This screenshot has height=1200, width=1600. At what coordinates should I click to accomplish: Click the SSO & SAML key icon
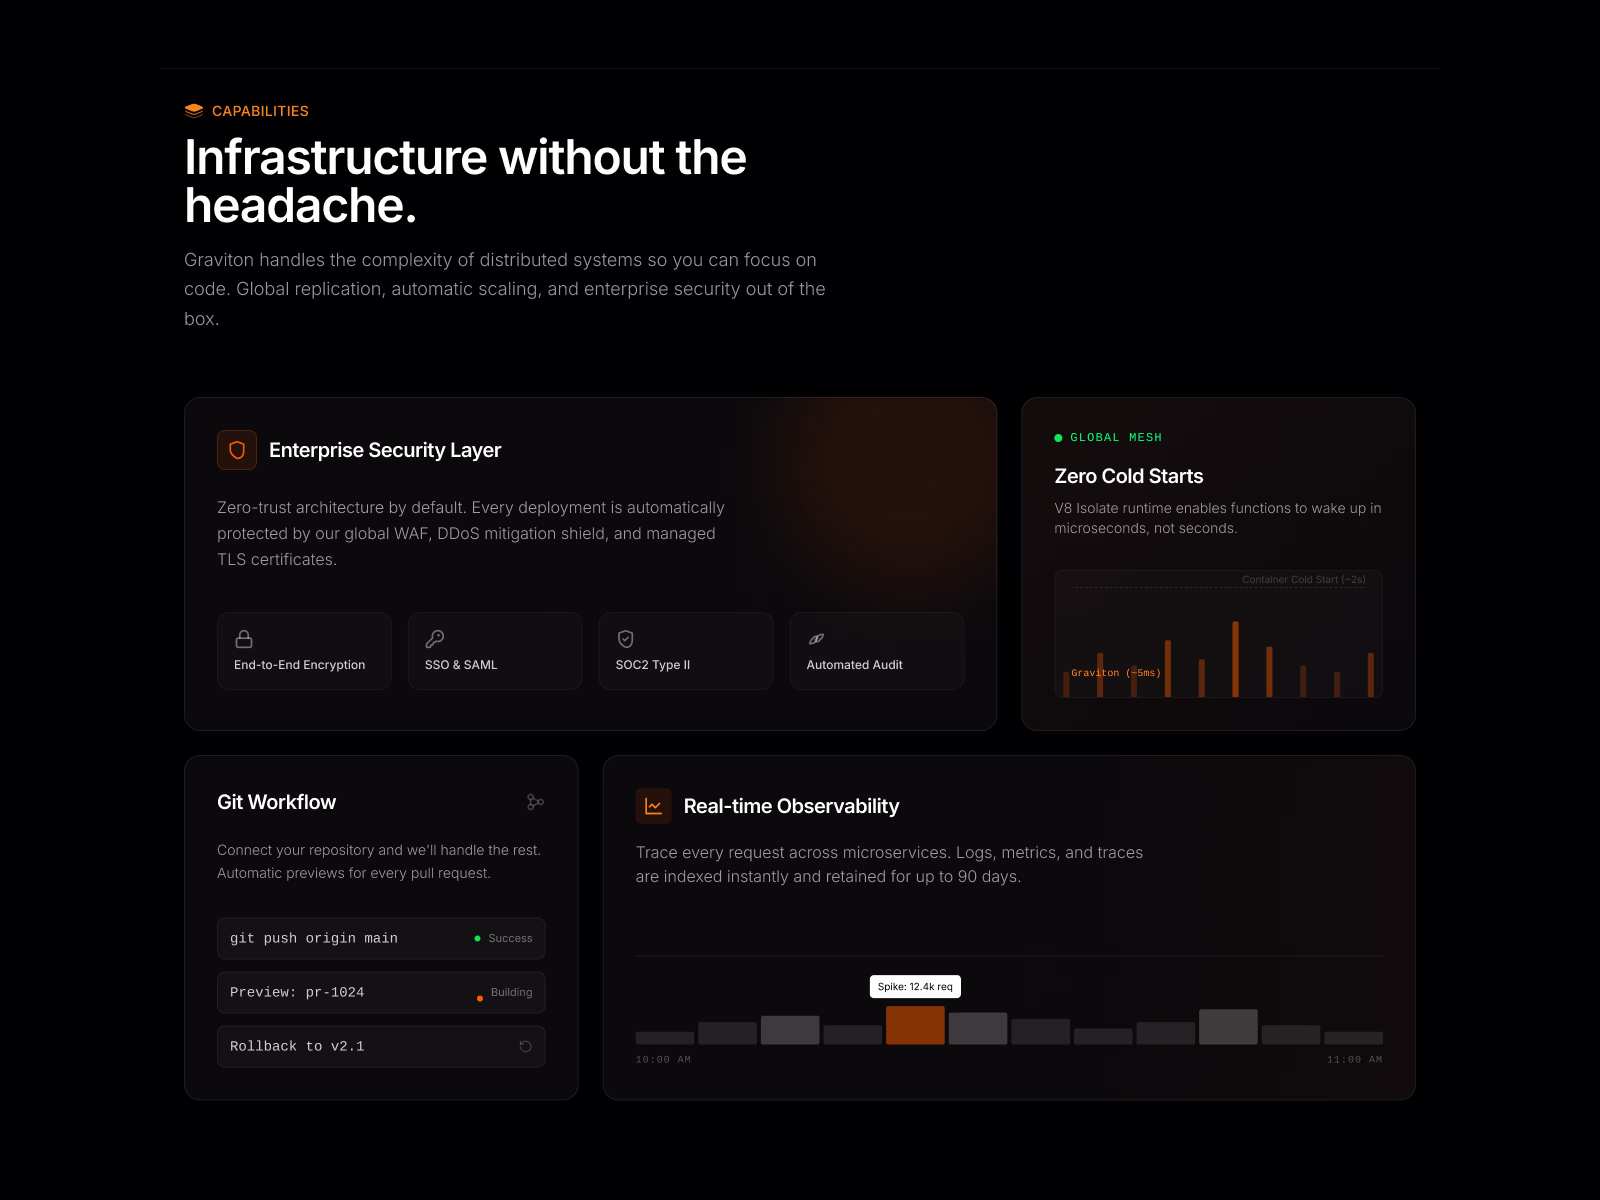pos(435,639)
